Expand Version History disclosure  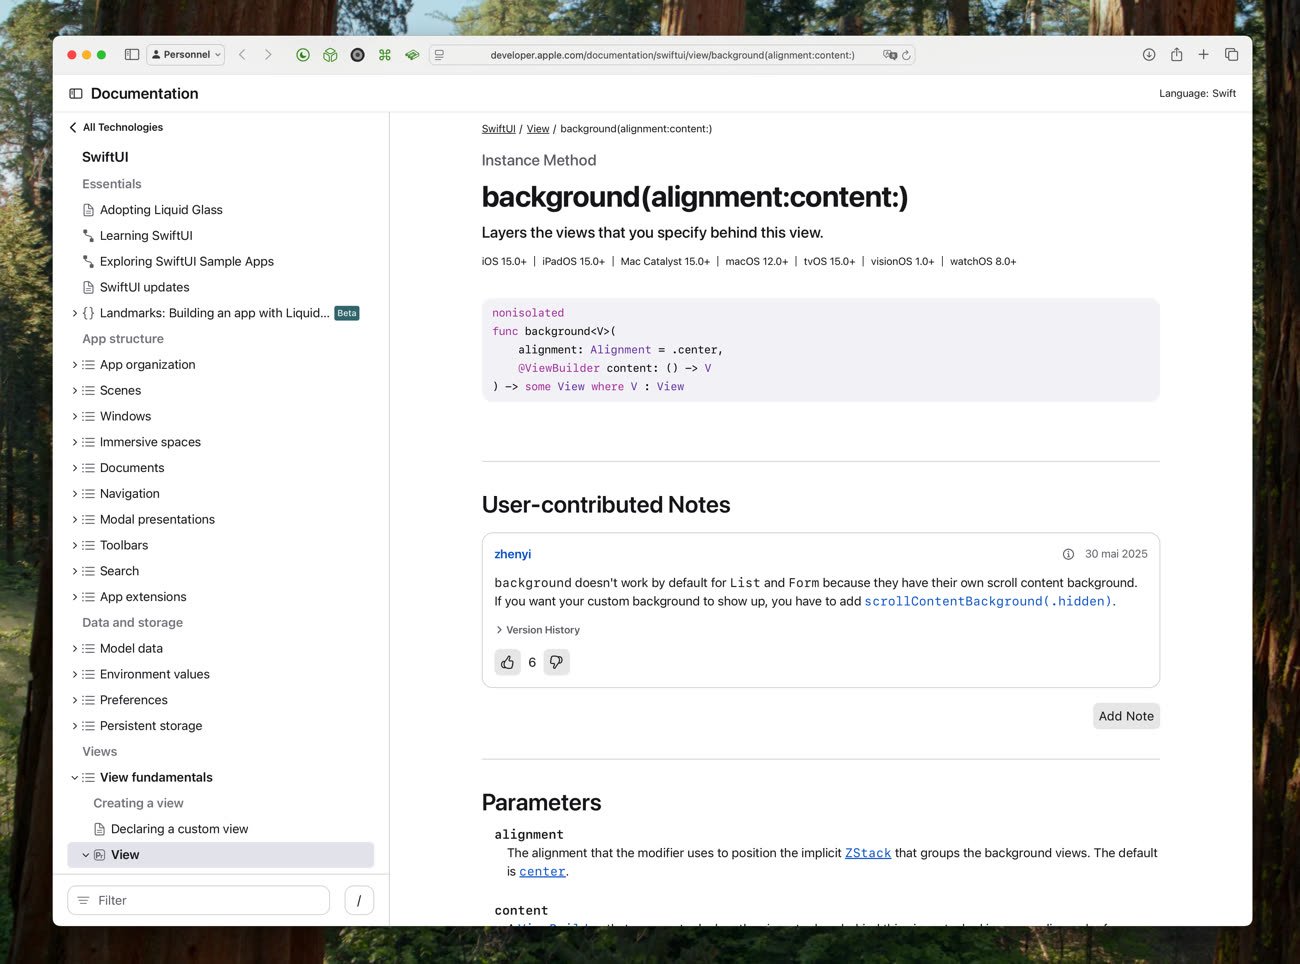(538, 631)
